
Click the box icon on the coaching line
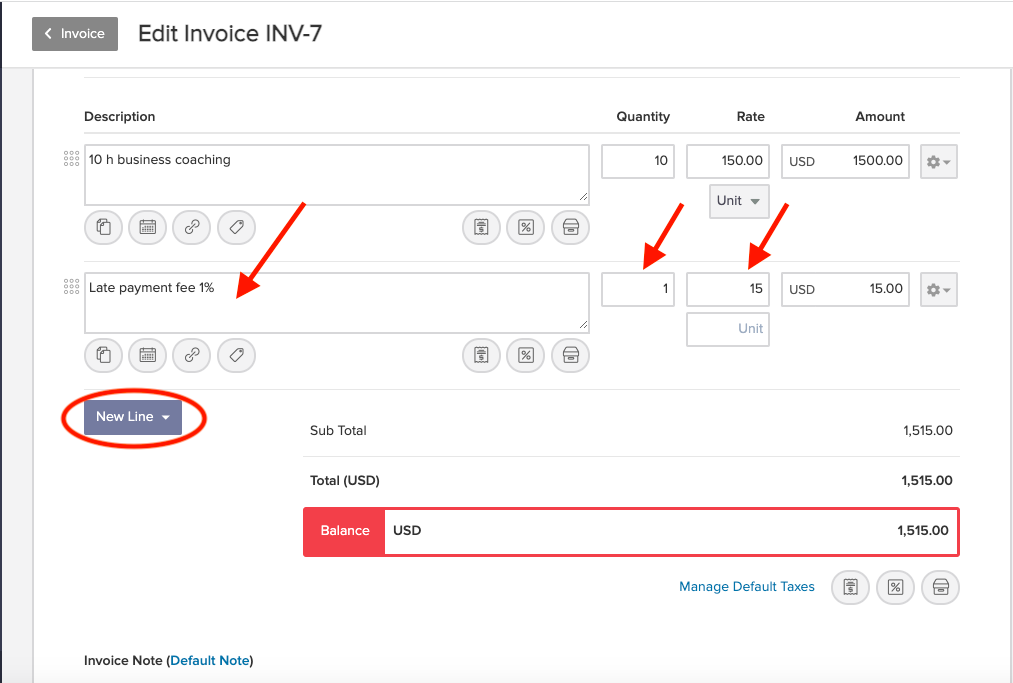570,227
